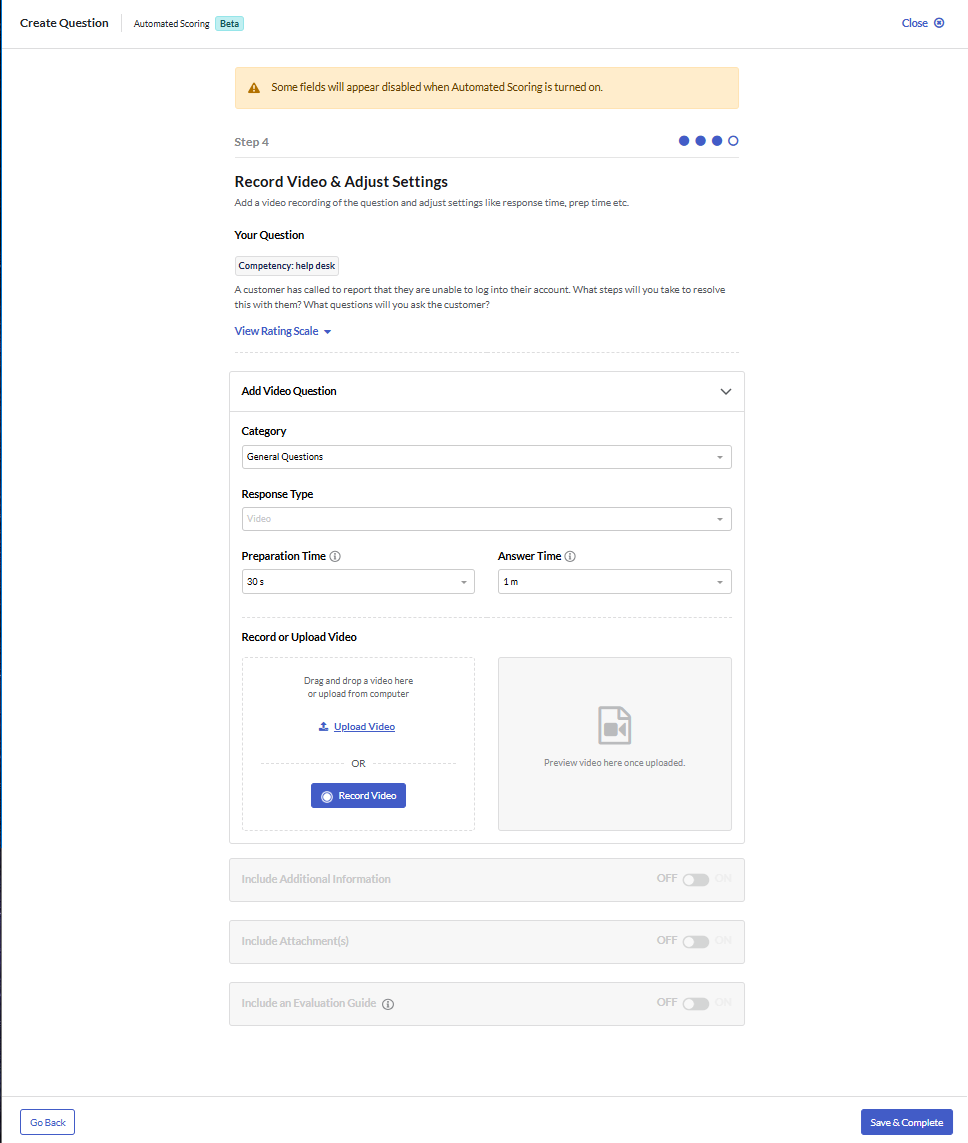Click the Create Question title
Image resolution: width=968 pixels, height=1143 pixels.
click(64, 23)
